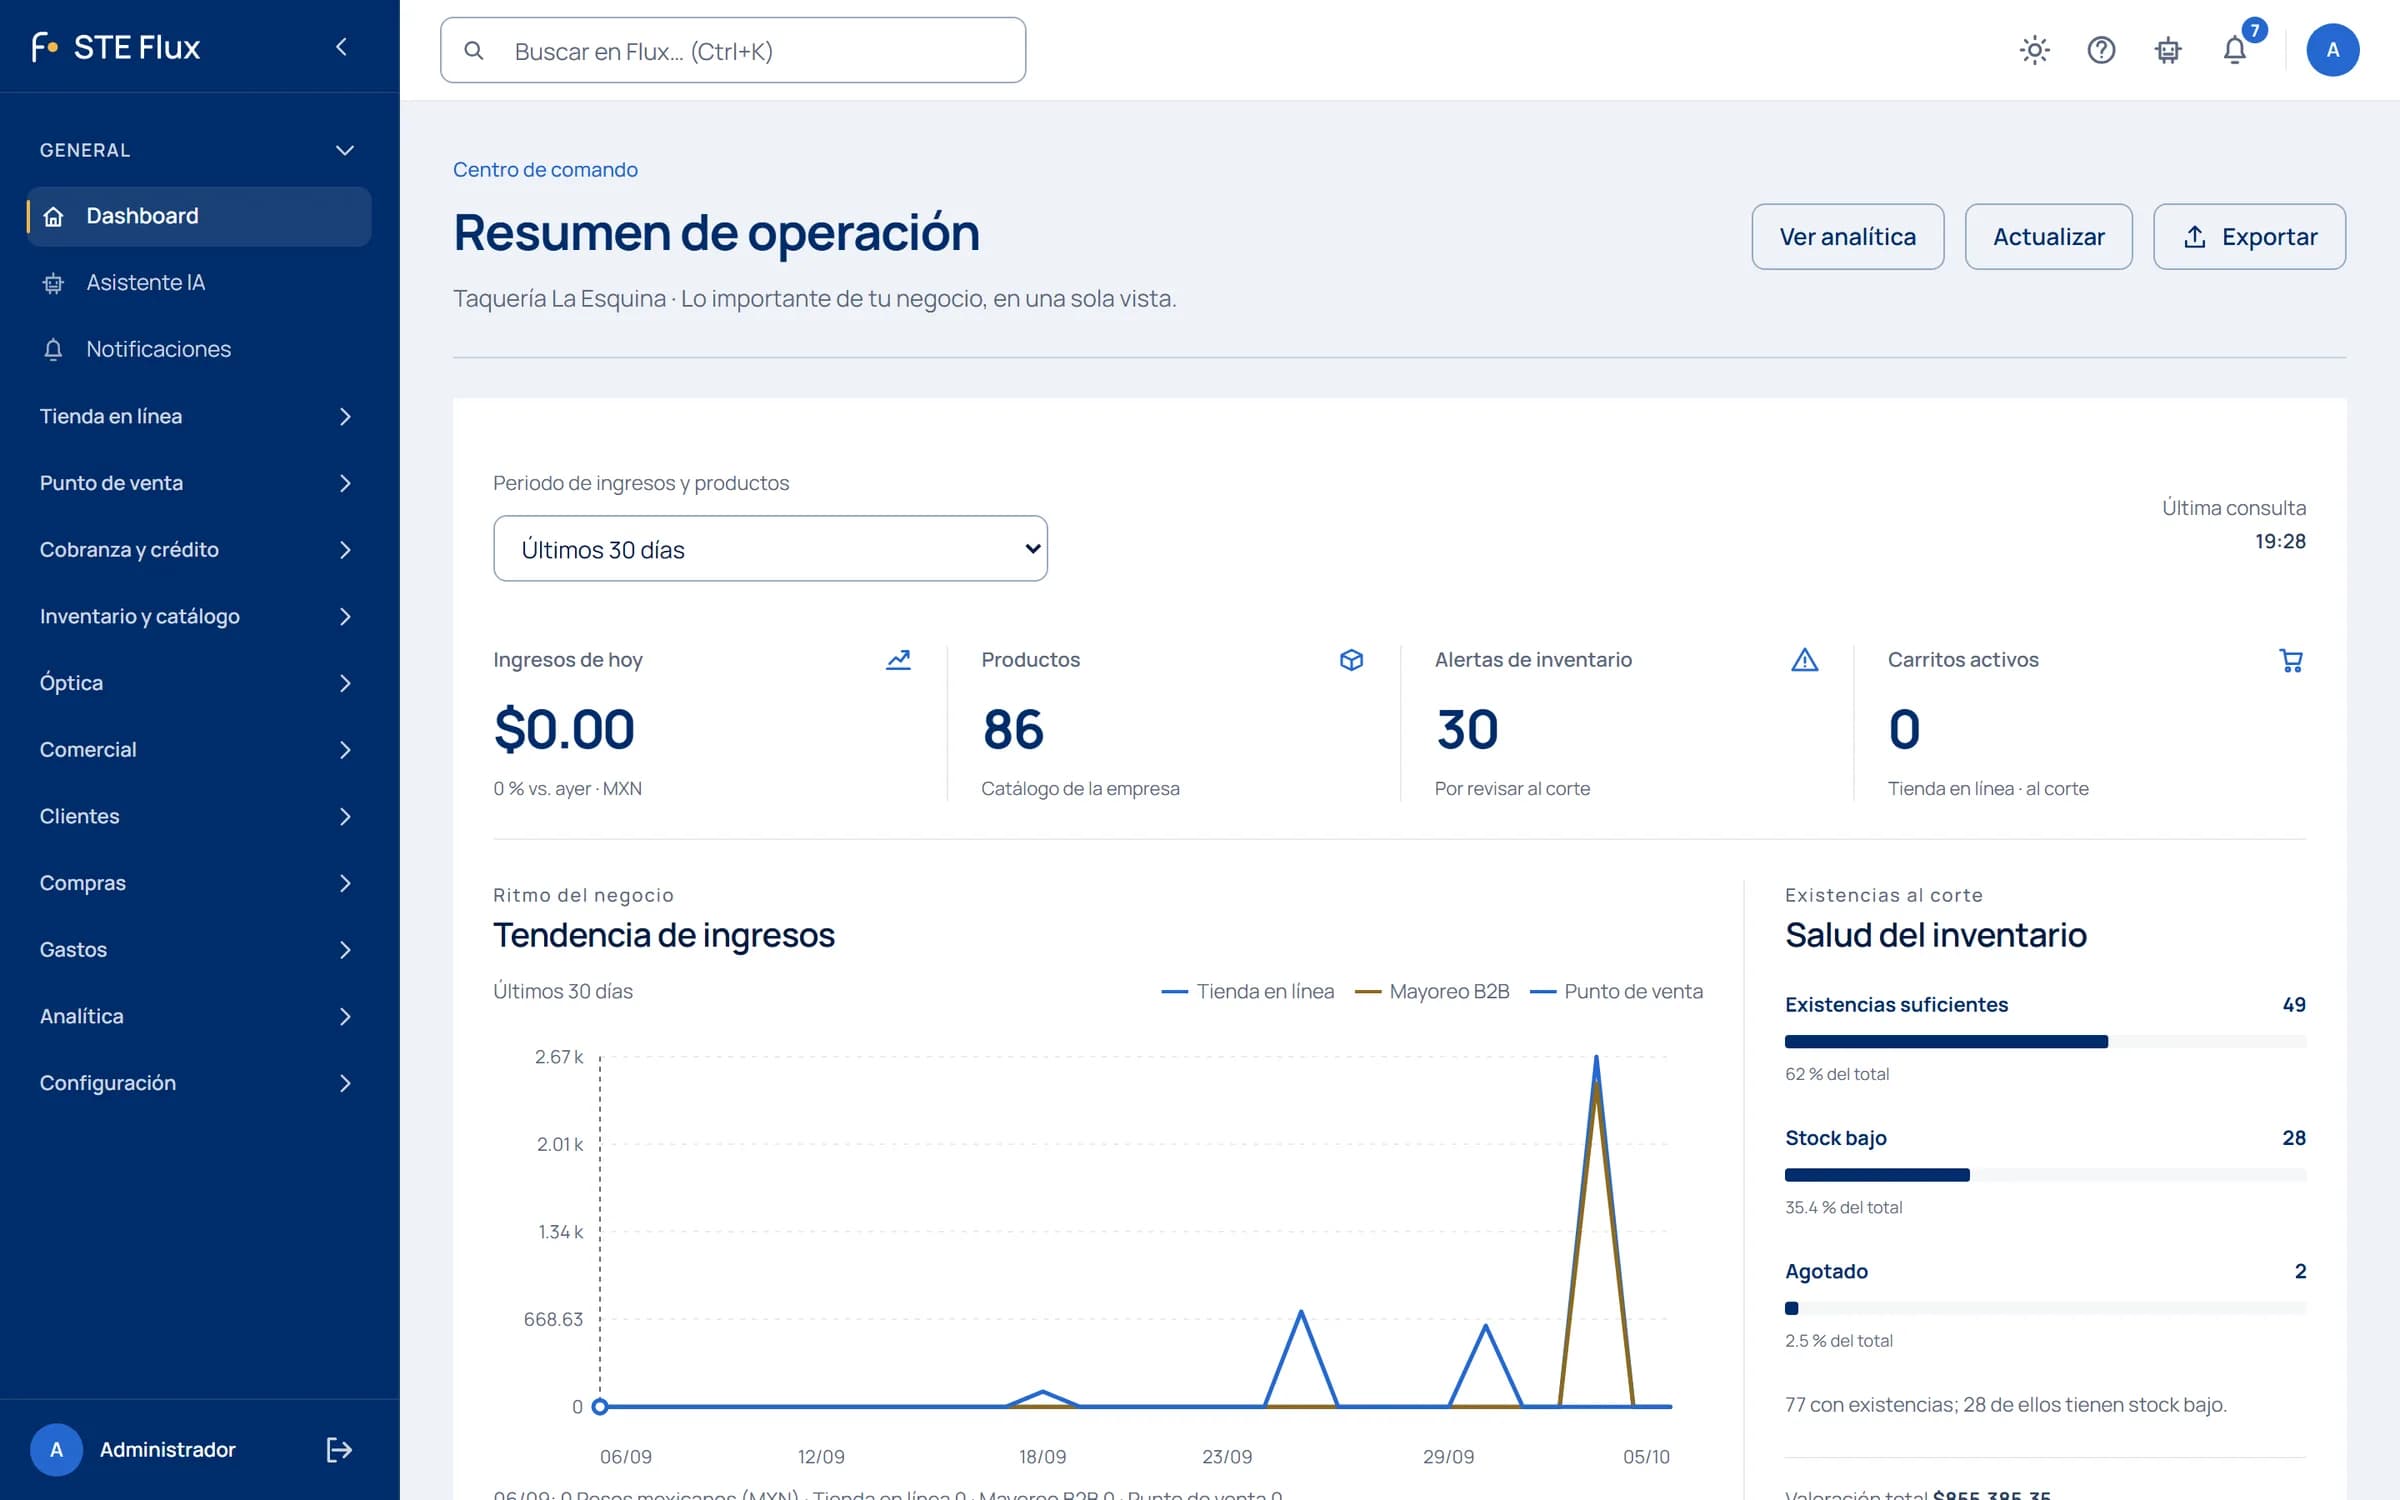Open AI assistant robot icon in header

pyautogui.click(x=2168, y=50)
